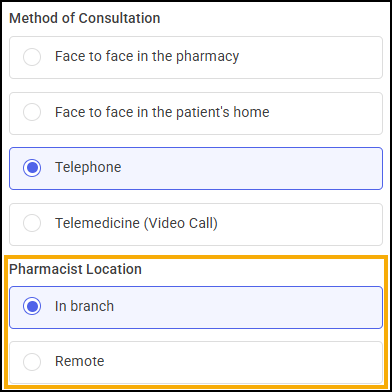
Task: Click empty area of the pharmacy option card
Action: (x=310, y=57)
